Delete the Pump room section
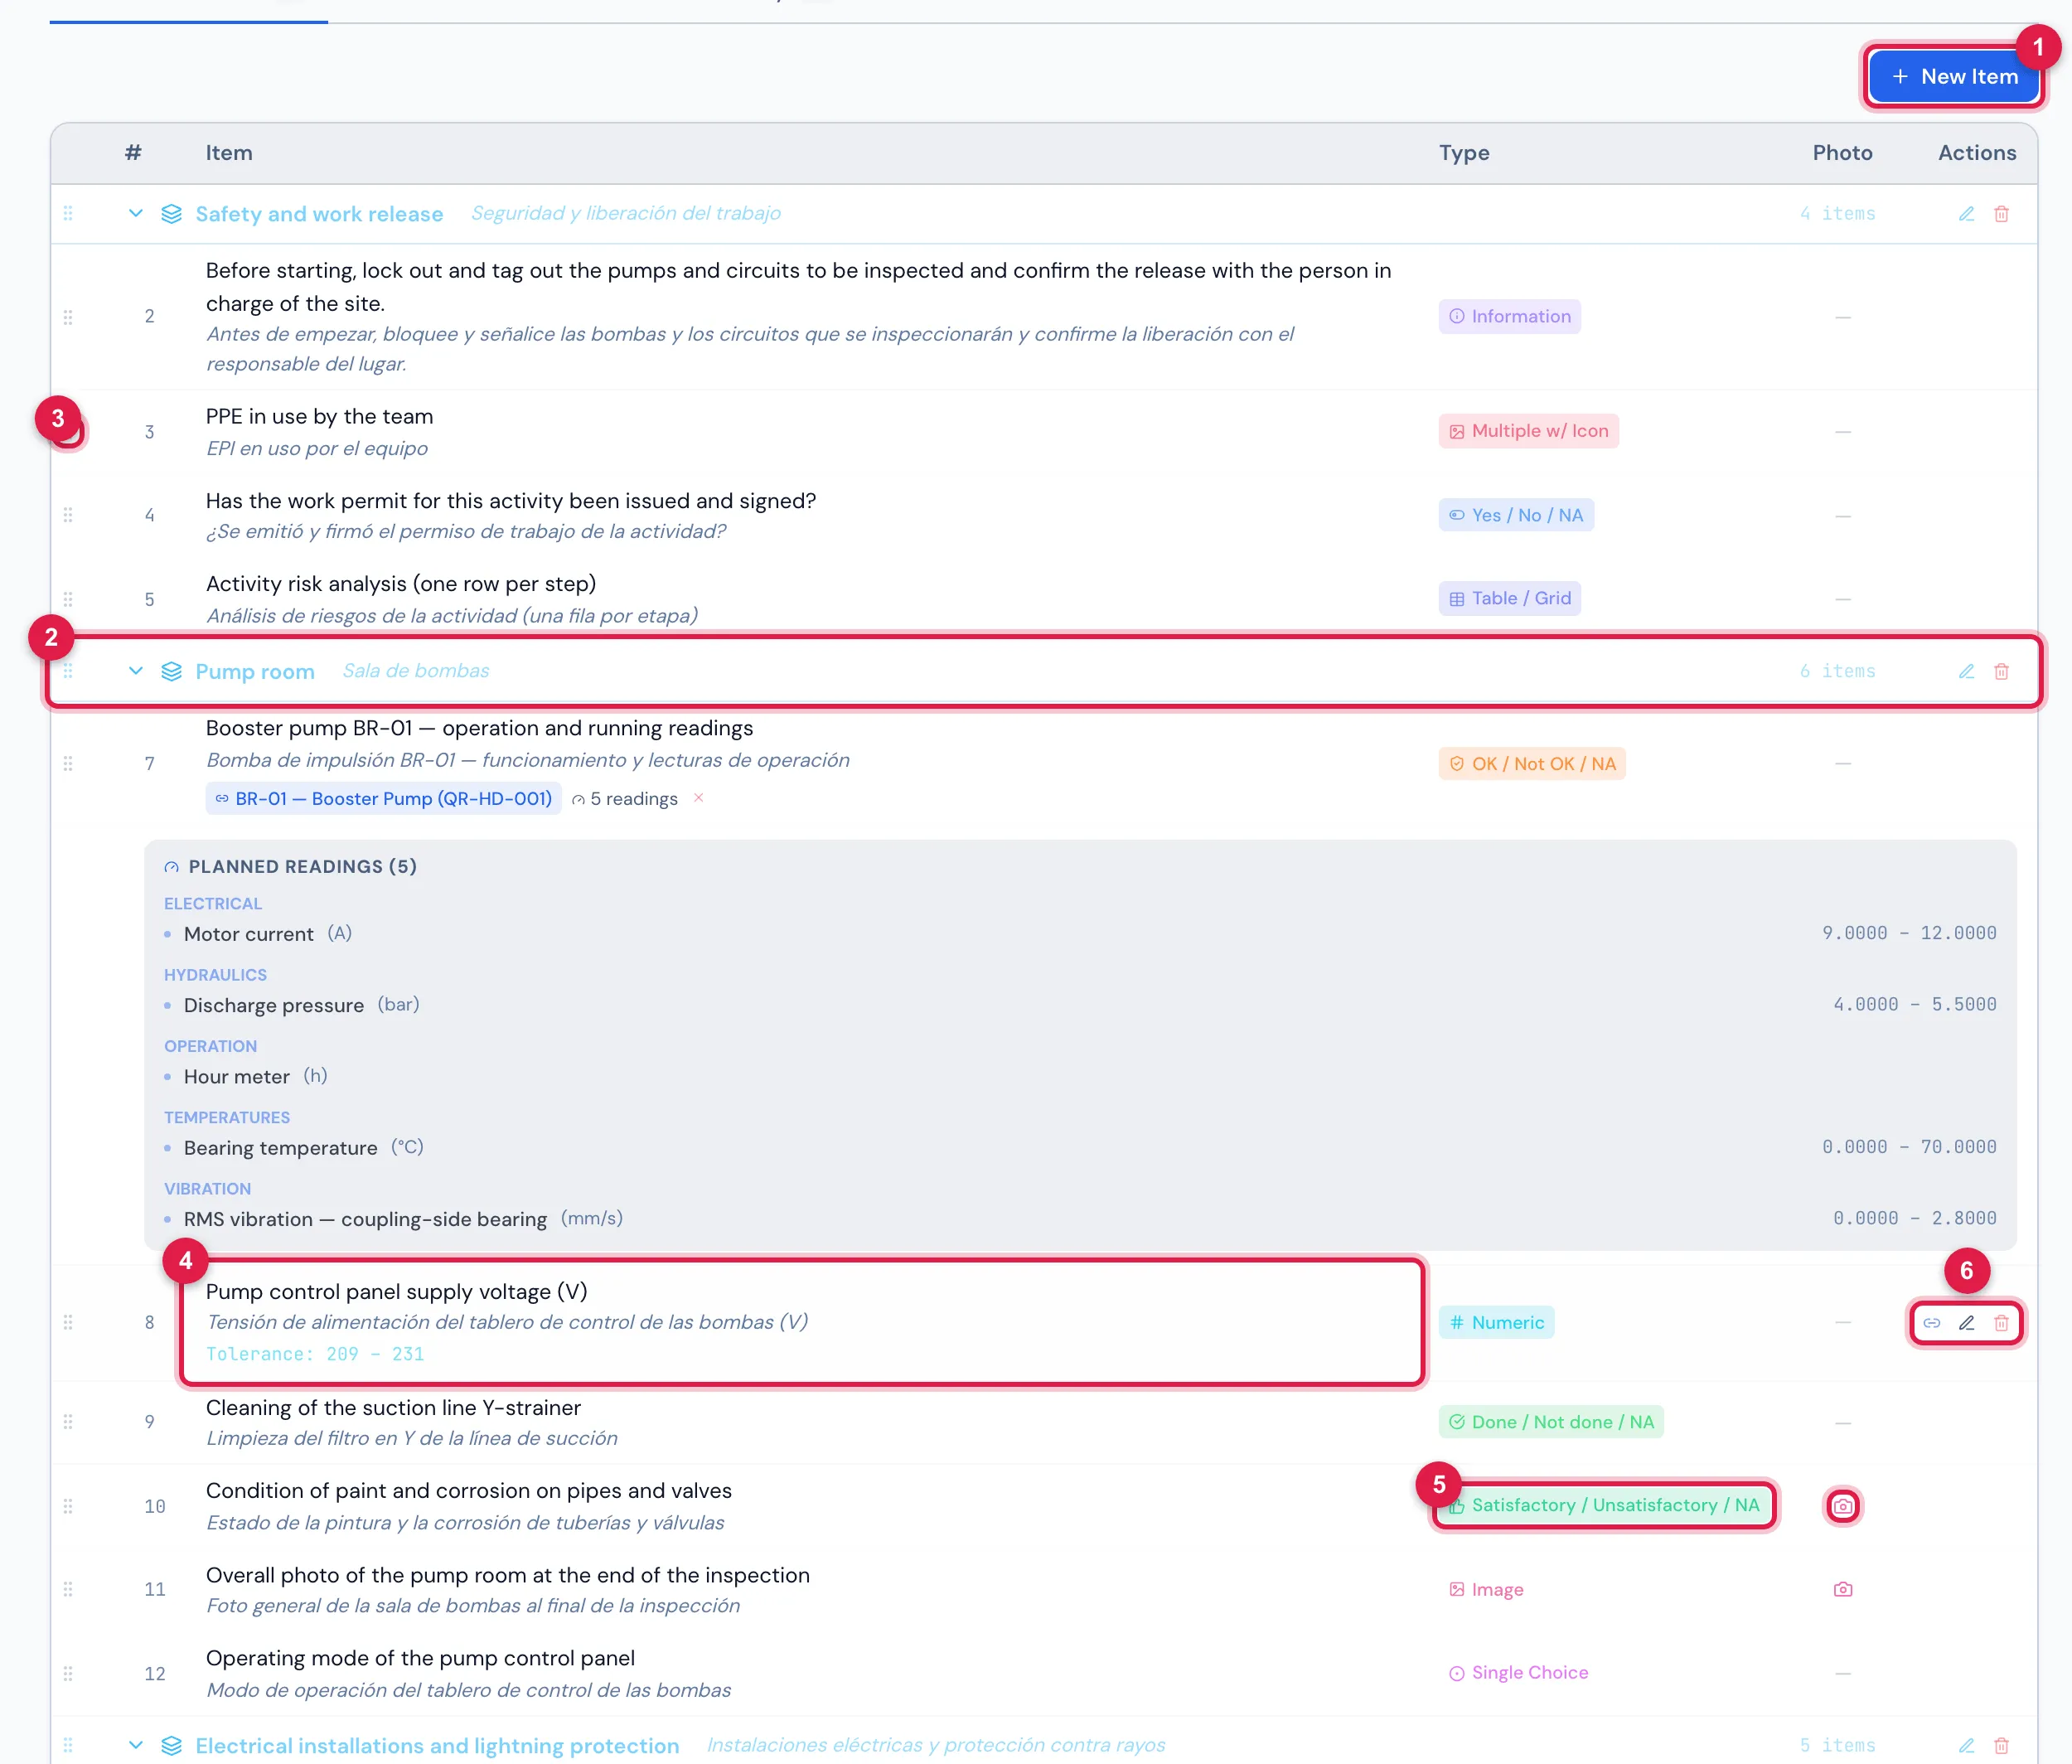This screenshot has height=1764, width=2072. coord(2001,671)
